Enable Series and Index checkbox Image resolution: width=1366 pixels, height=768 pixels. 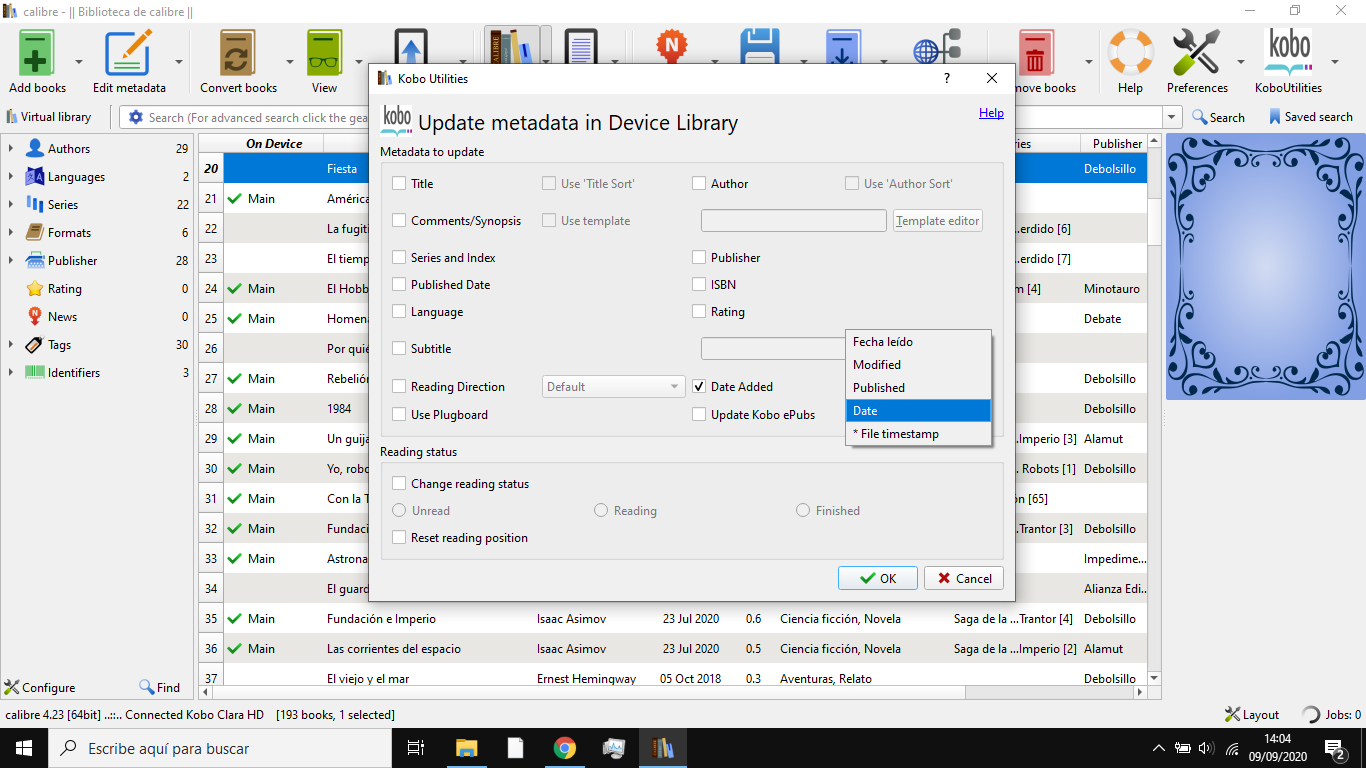tap(399, 258)
